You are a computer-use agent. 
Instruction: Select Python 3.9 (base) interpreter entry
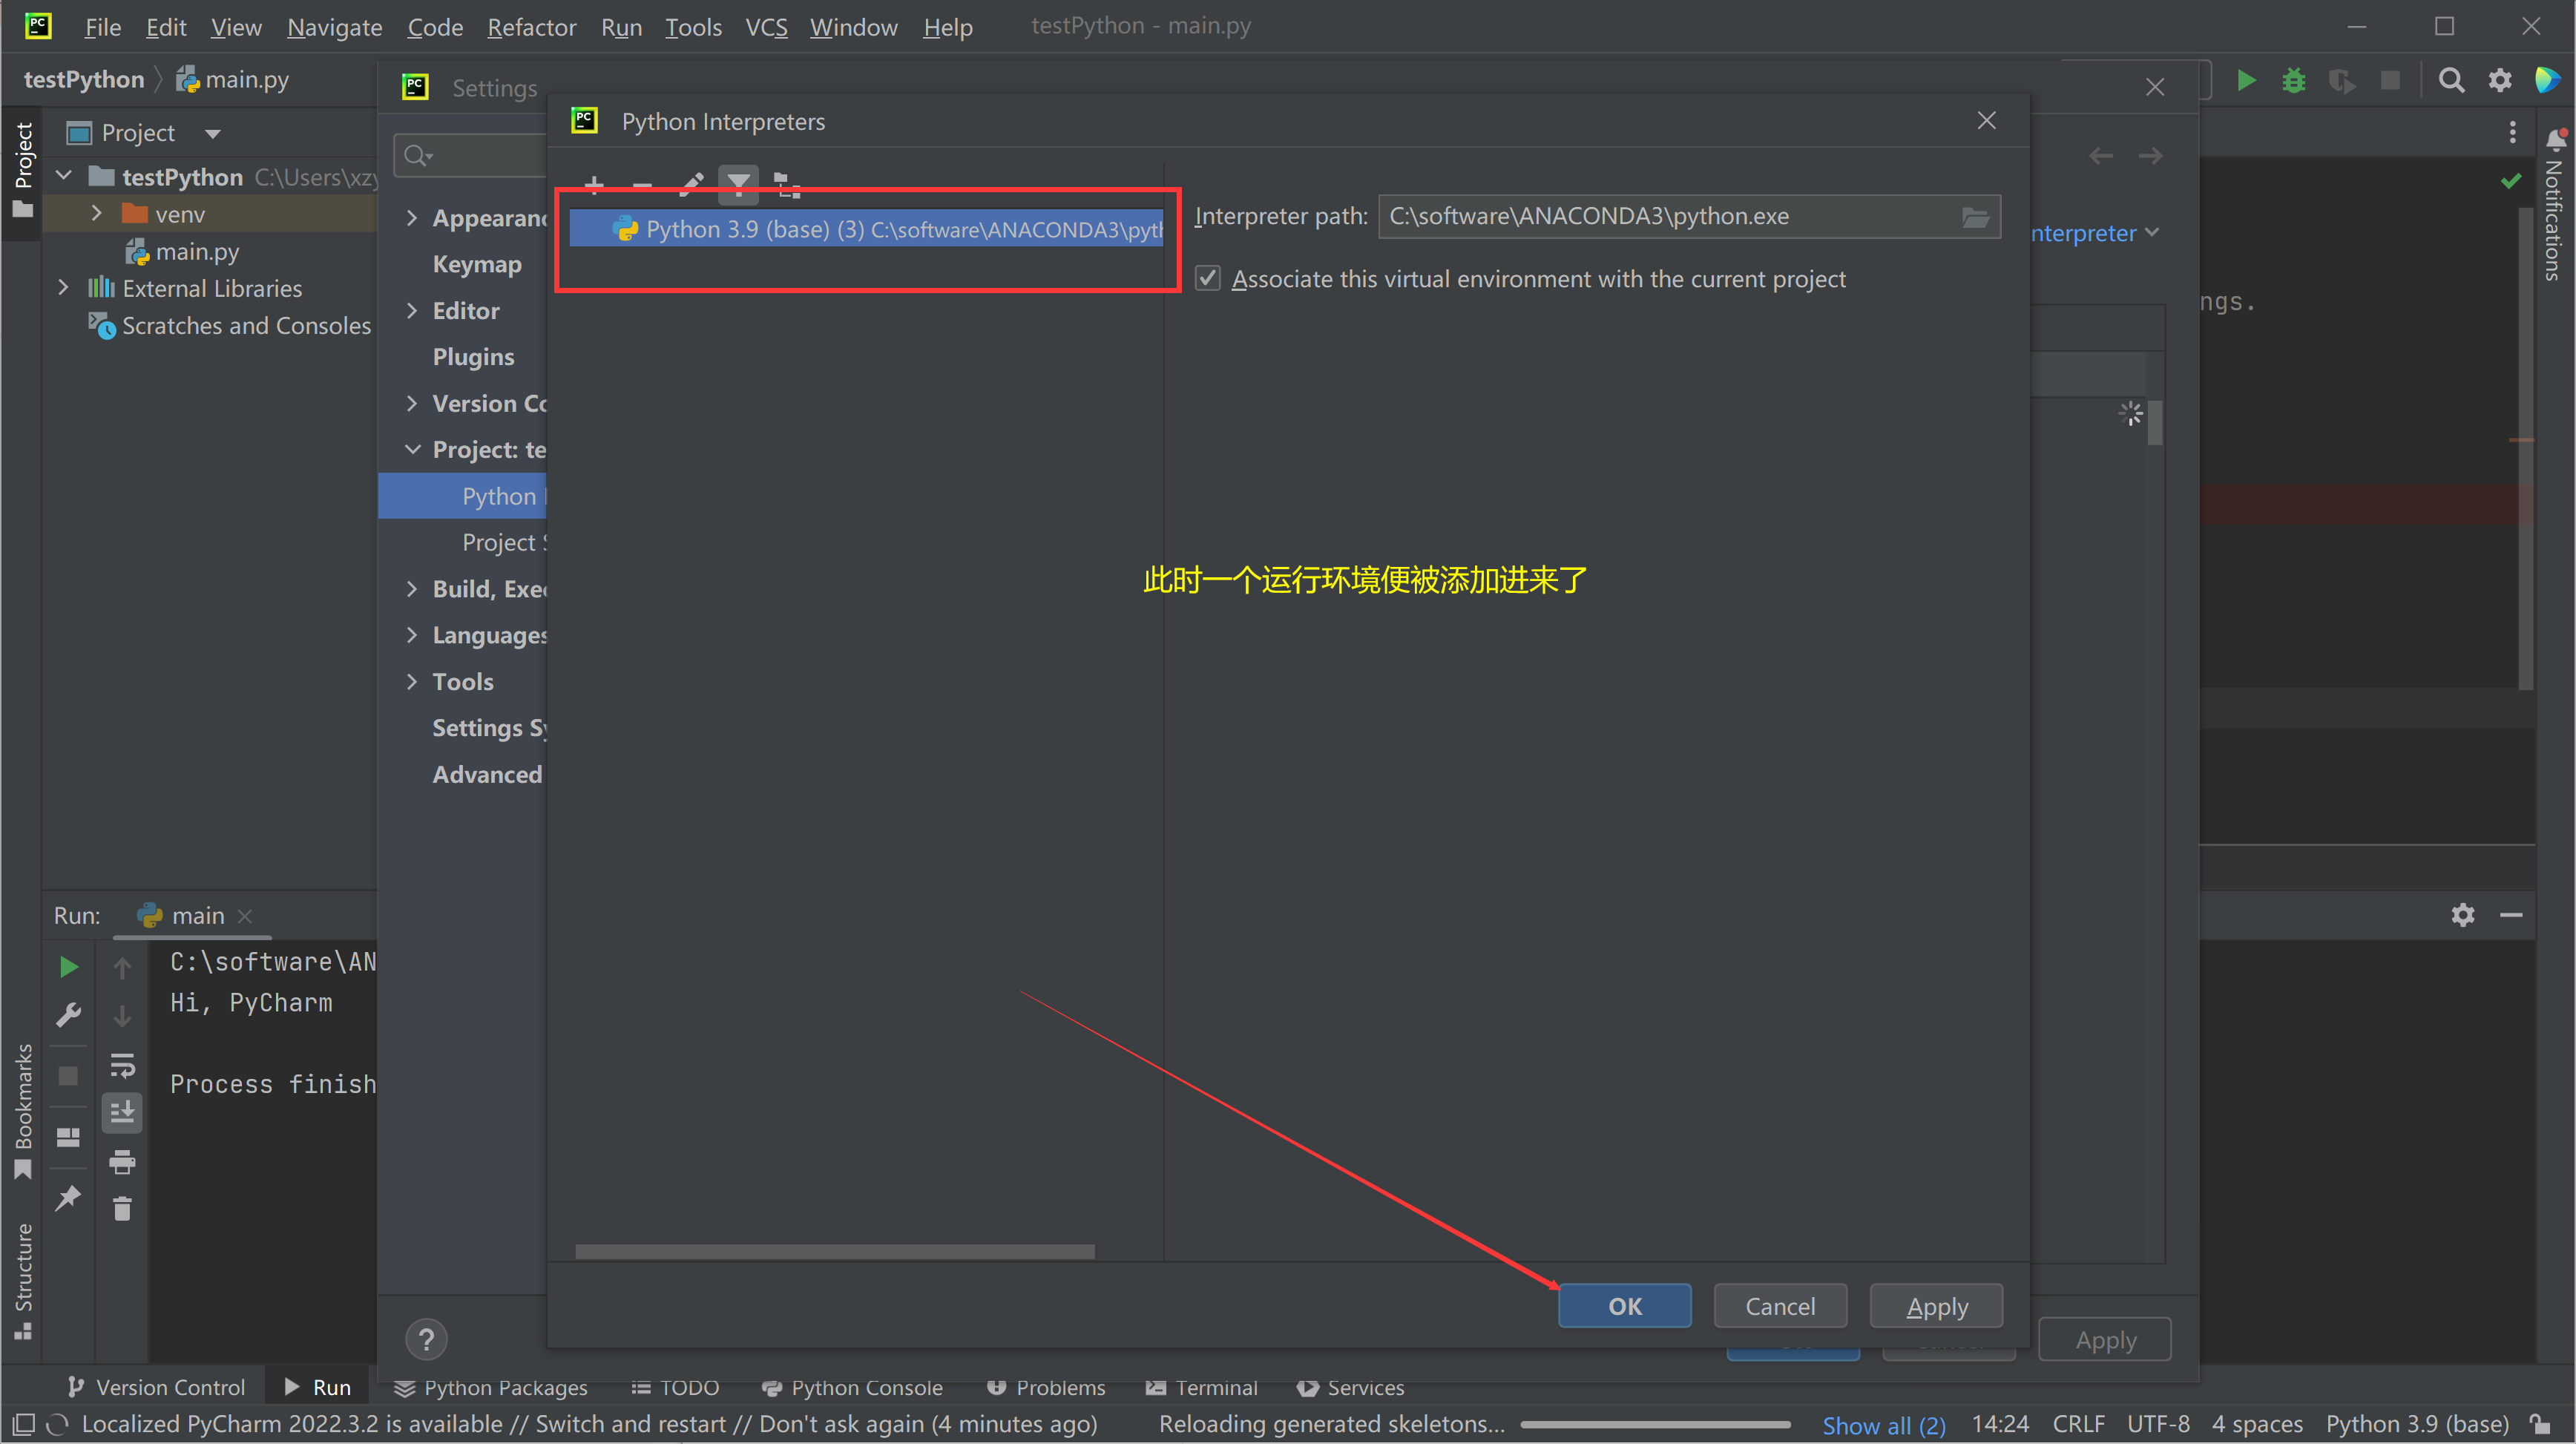tap(867, 230)
